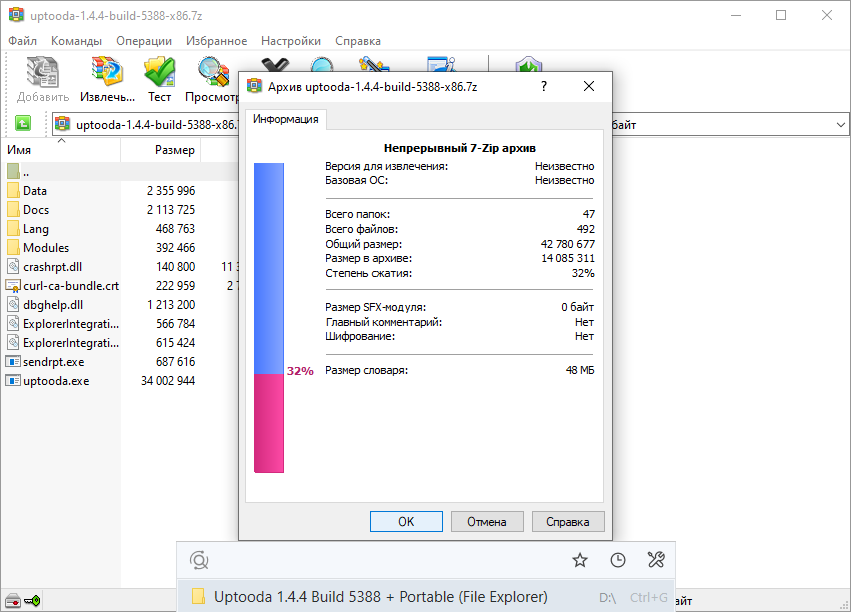The width and height of the screenshot is (851, 612).
Task: Click the Lang folder icon
Action: click(x=14, y=228)
